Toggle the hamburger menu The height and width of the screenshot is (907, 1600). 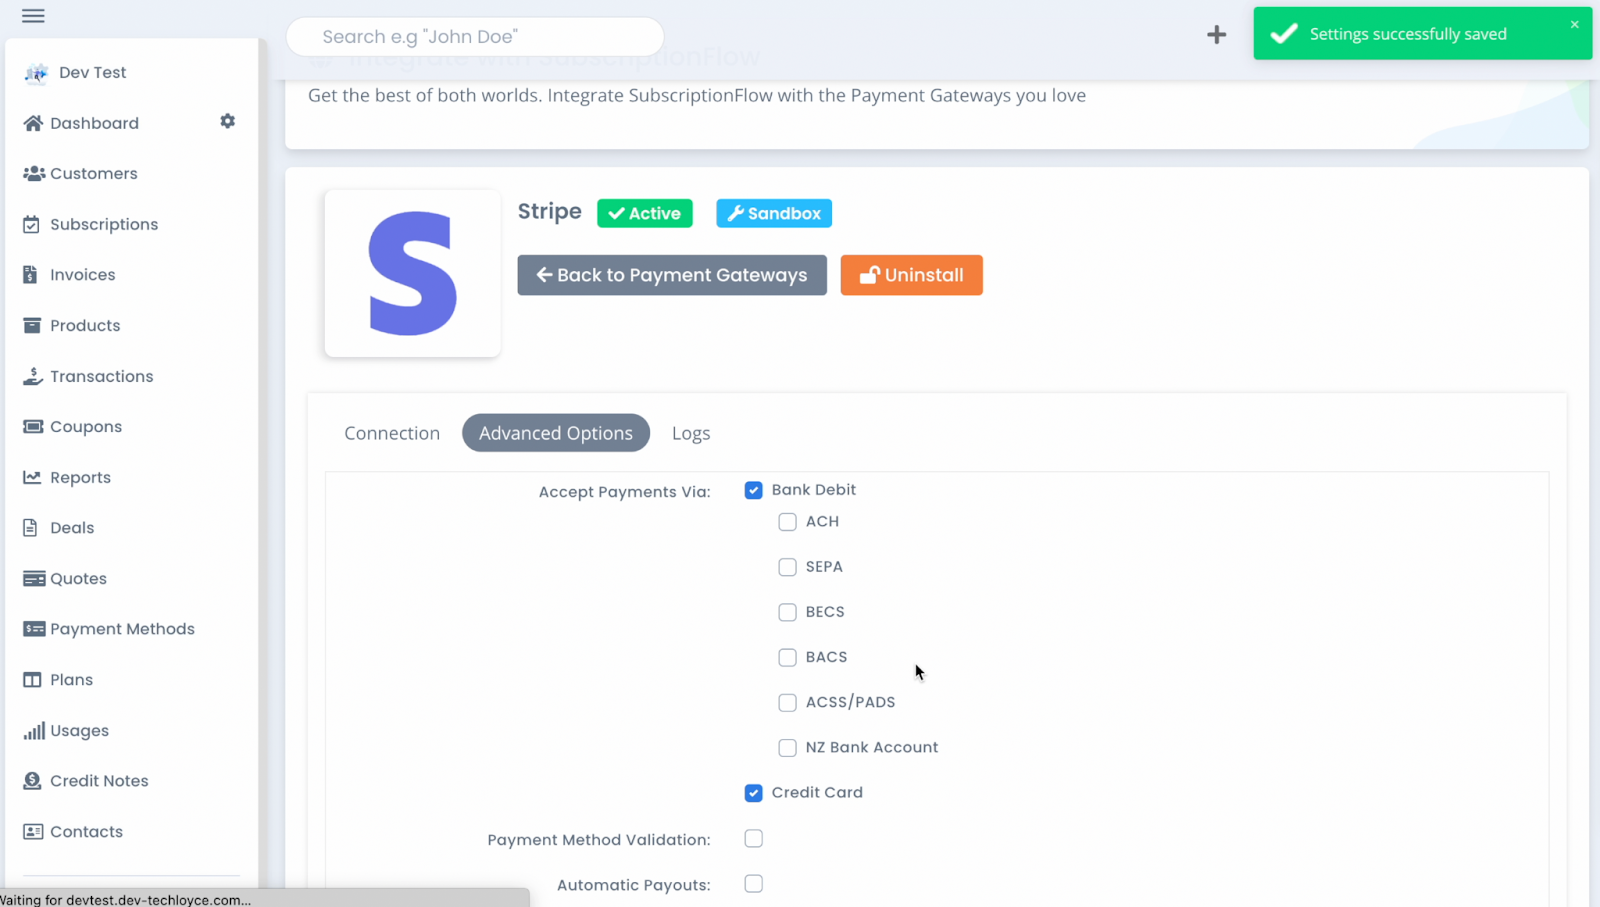tap(33, 16)
